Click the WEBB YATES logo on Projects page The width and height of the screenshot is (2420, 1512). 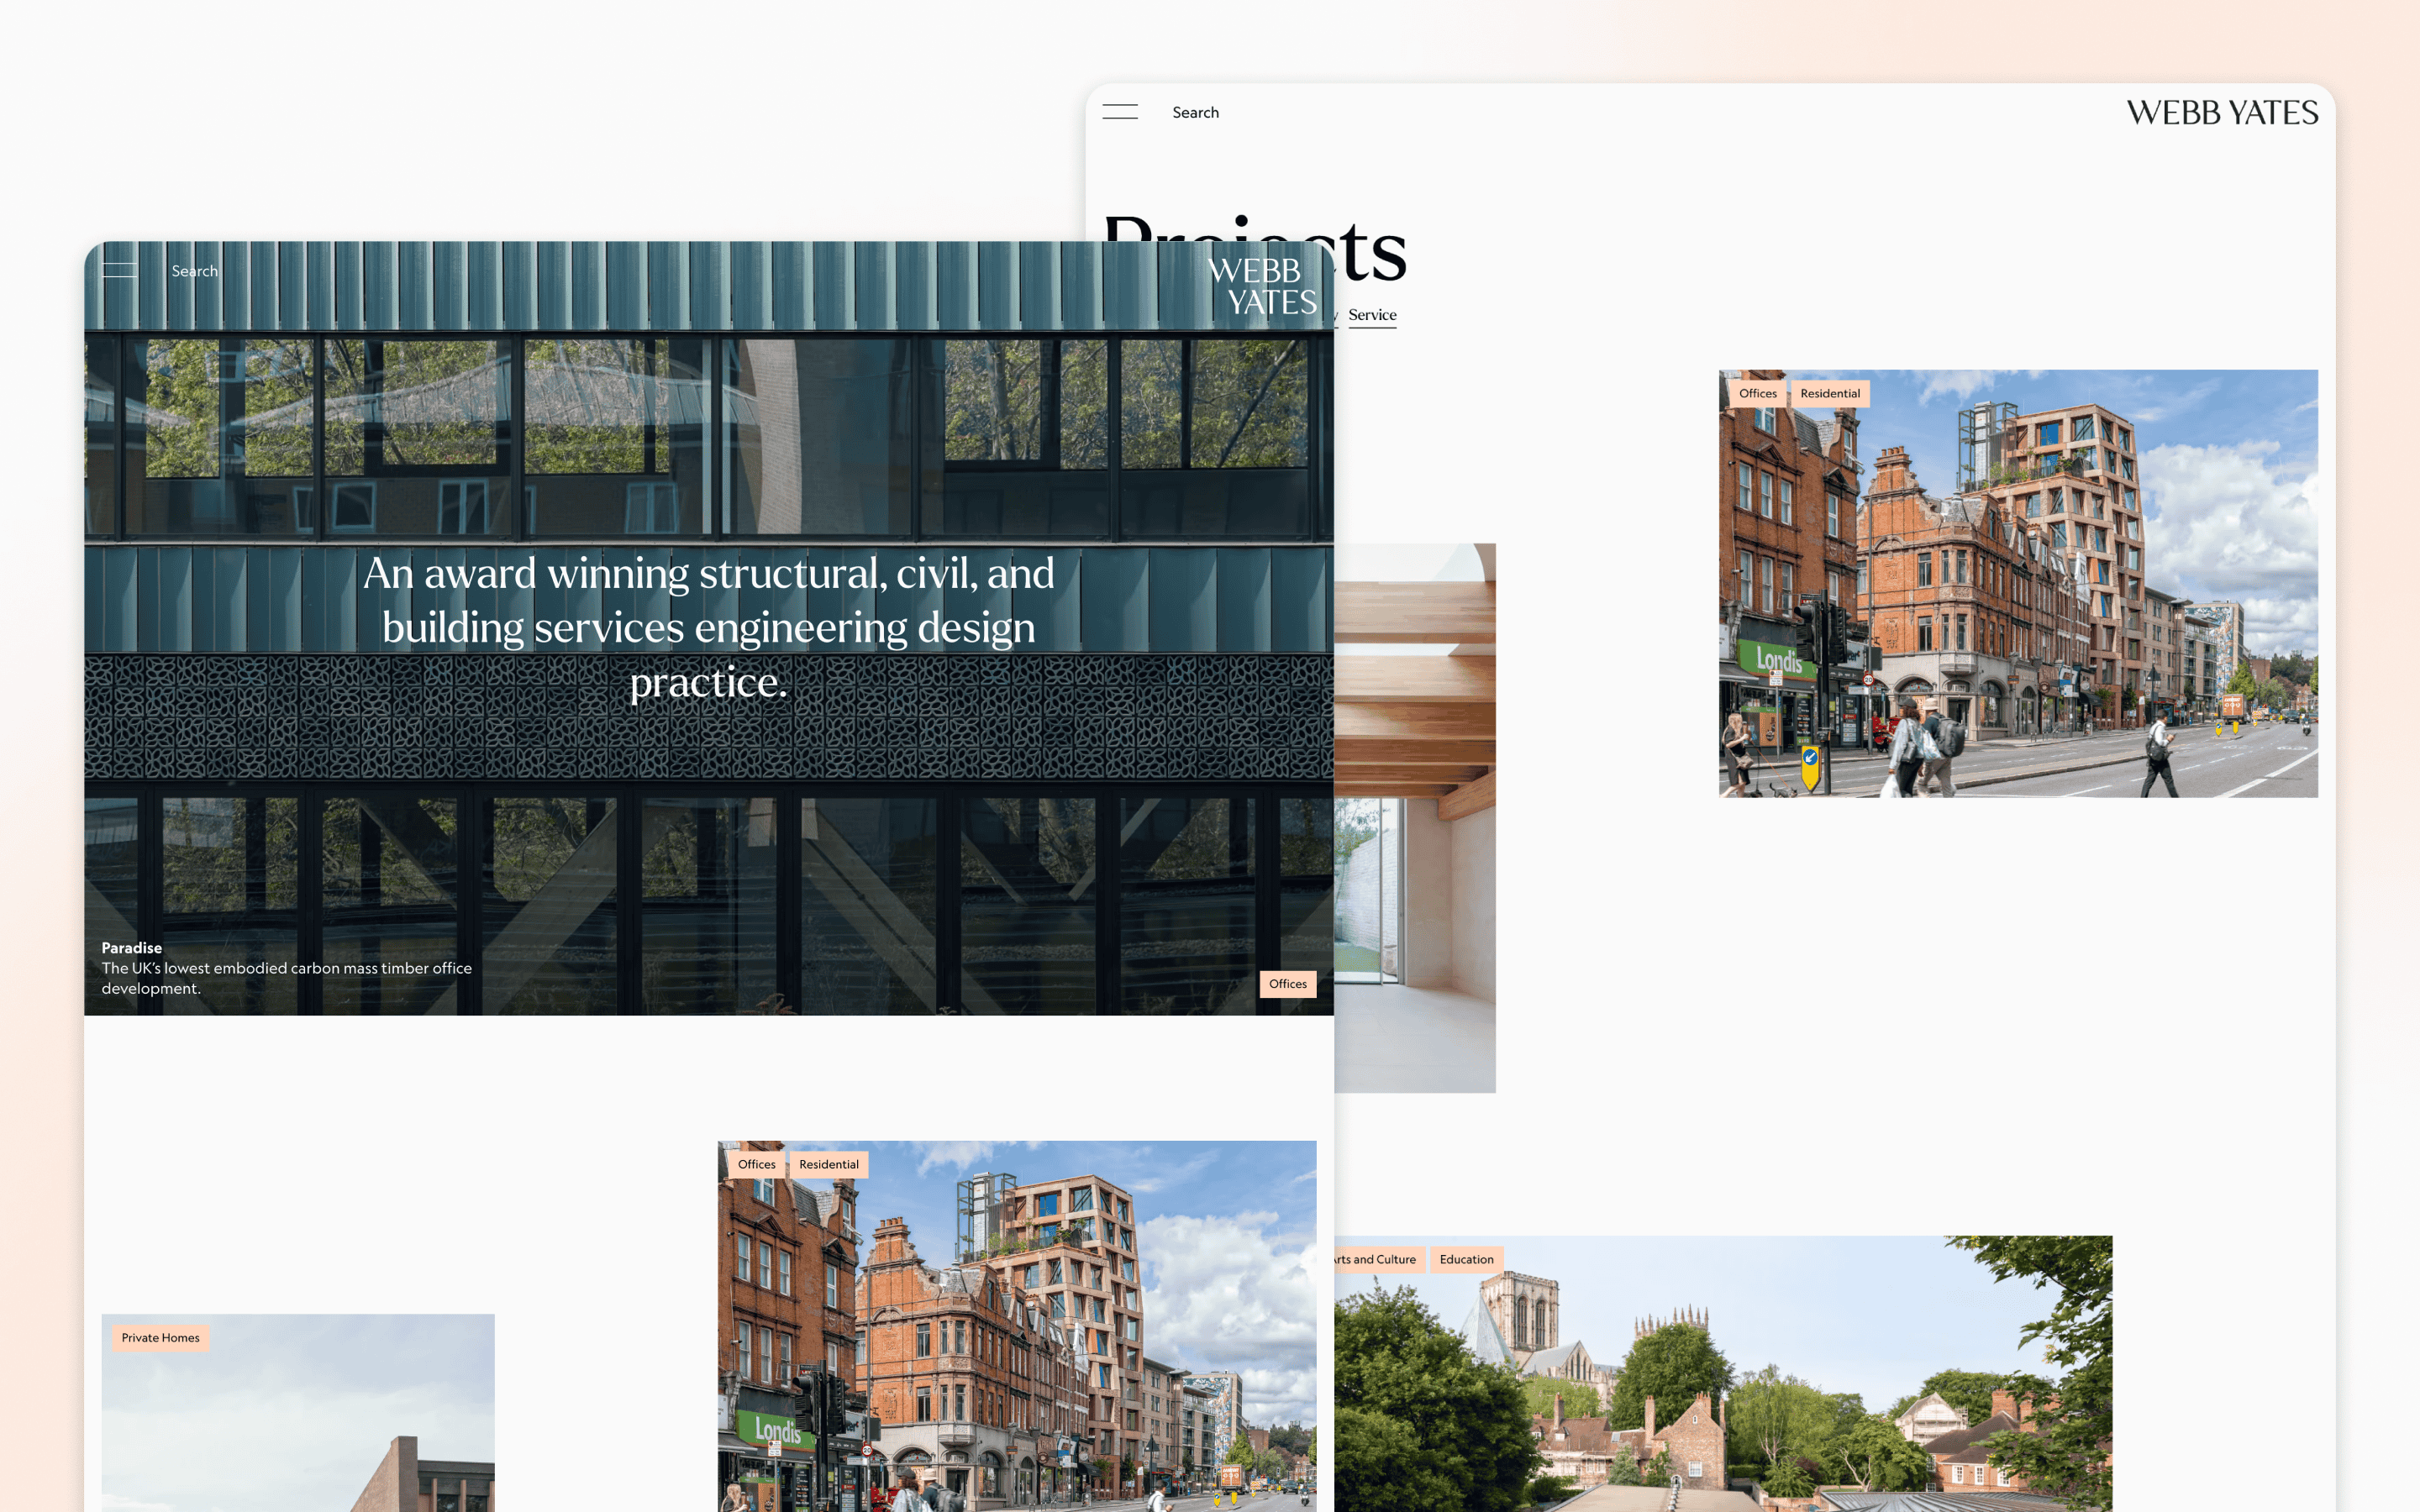2221,112
